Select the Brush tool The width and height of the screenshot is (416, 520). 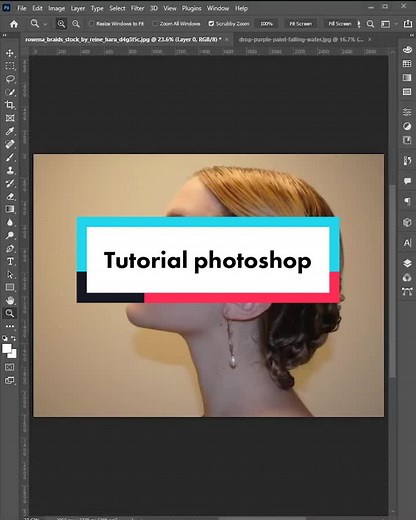click(x=10, y=157)
